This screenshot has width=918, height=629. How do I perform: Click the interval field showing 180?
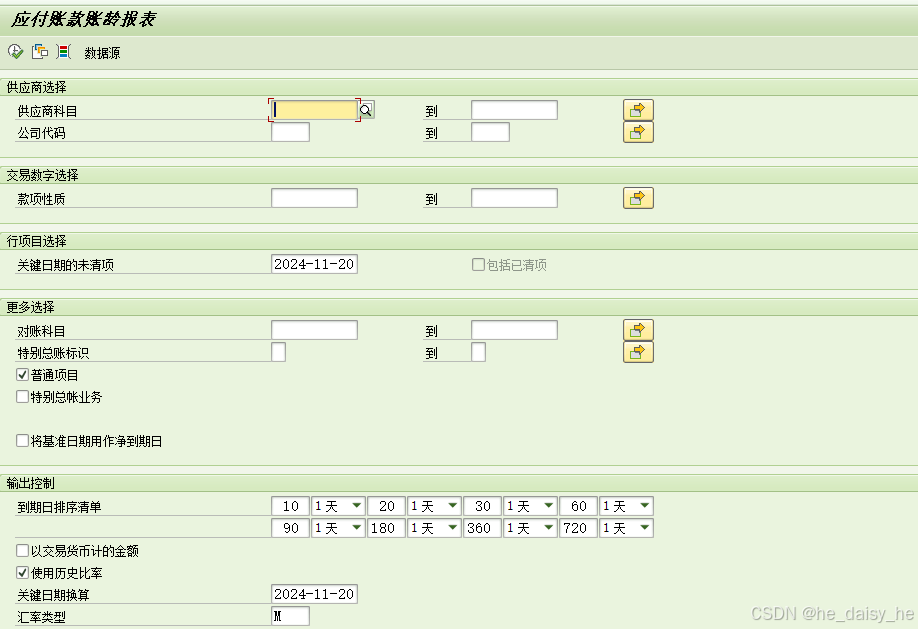[x=386, y=528]
